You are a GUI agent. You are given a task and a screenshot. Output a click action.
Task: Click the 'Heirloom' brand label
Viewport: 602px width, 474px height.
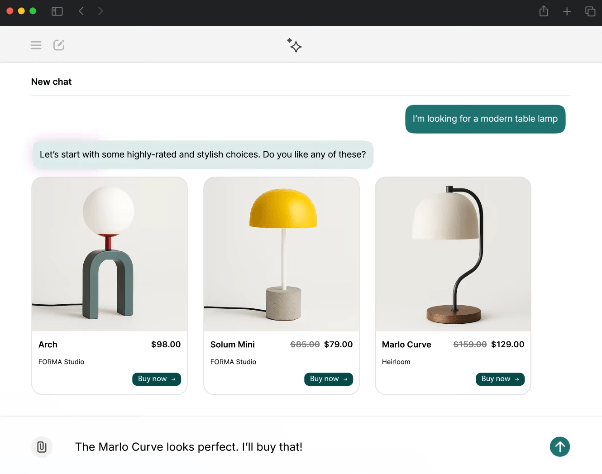[396, 362]
